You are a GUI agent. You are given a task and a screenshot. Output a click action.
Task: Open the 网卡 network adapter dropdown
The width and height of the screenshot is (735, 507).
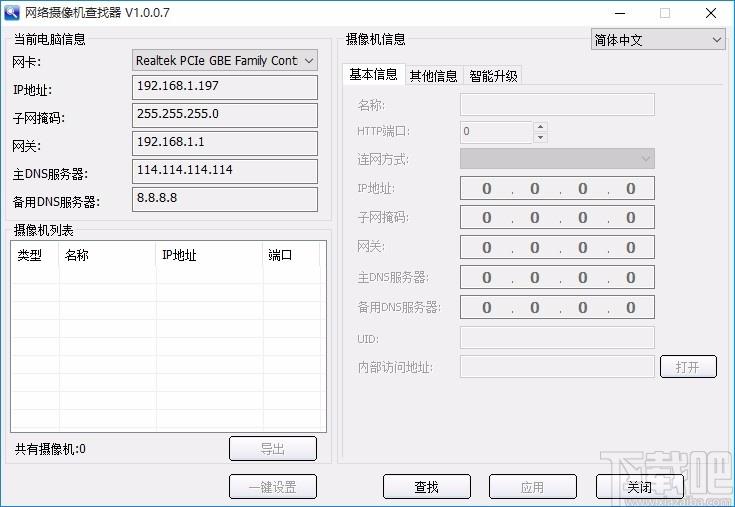(225, 60)
